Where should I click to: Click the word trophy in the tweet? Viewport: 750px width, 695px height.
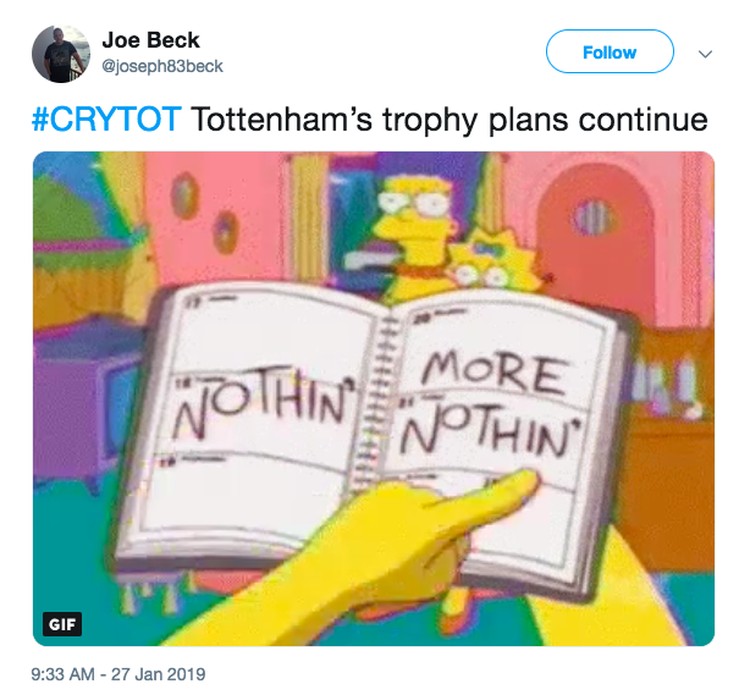pos(430,121)
